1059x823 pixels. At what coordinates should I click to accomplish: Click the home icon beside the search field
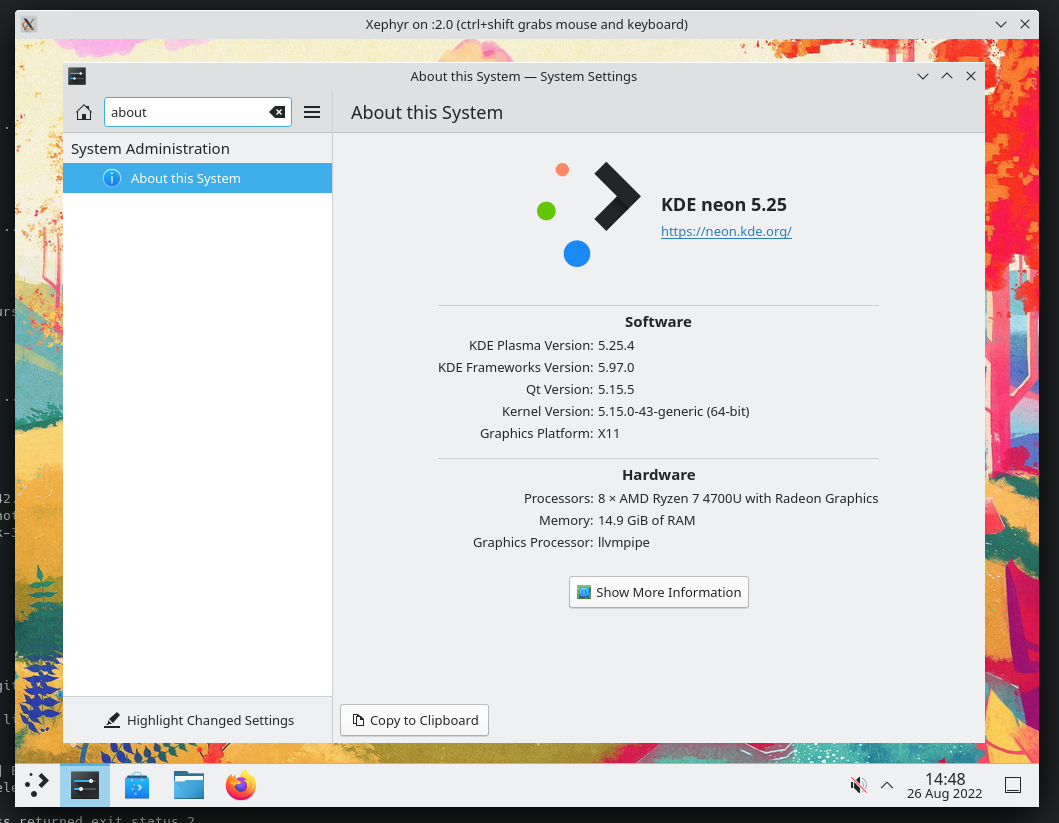coord(84,112)
